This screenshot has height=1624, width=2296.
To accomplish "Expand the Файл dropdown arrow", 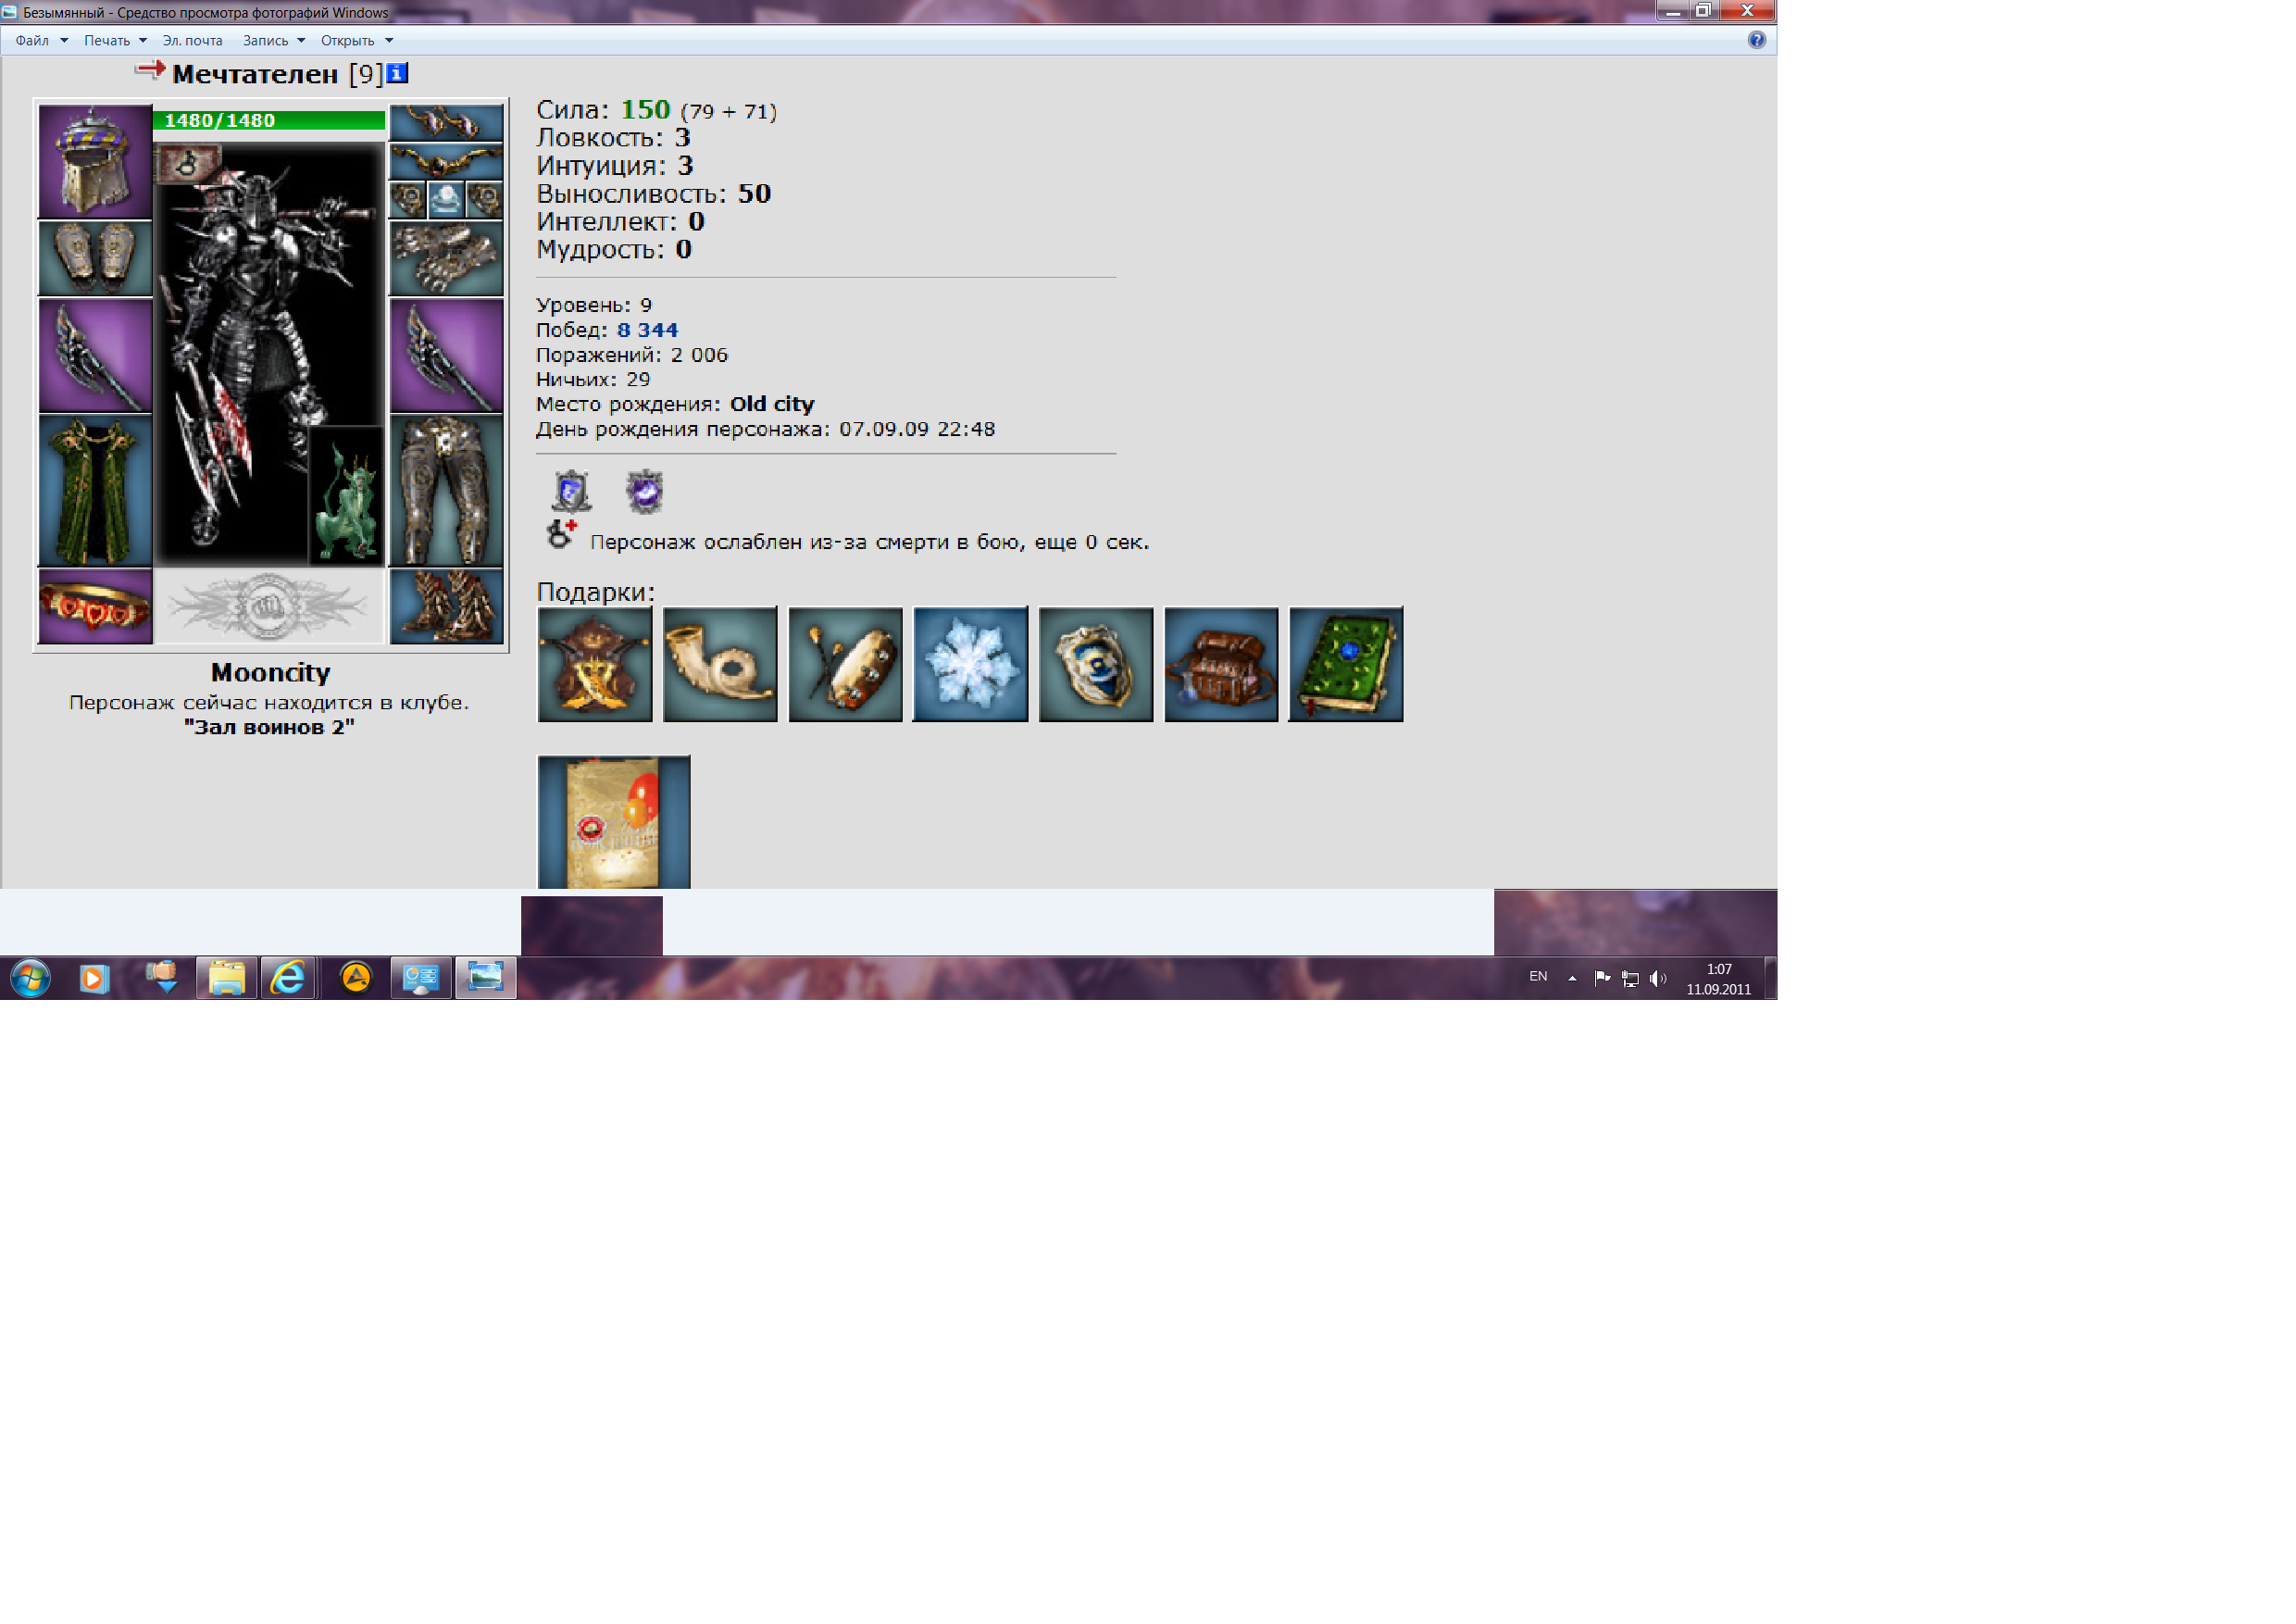I will (x=64, y=41).
